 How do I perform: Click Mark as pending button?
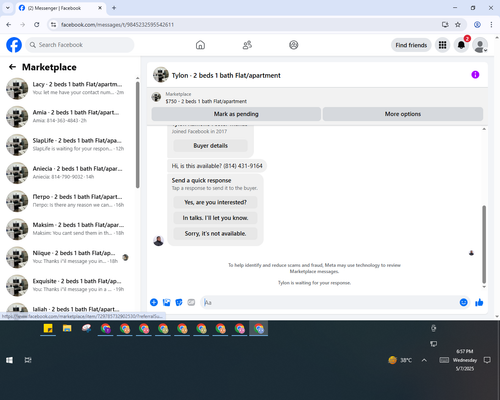tap(236, 114)
